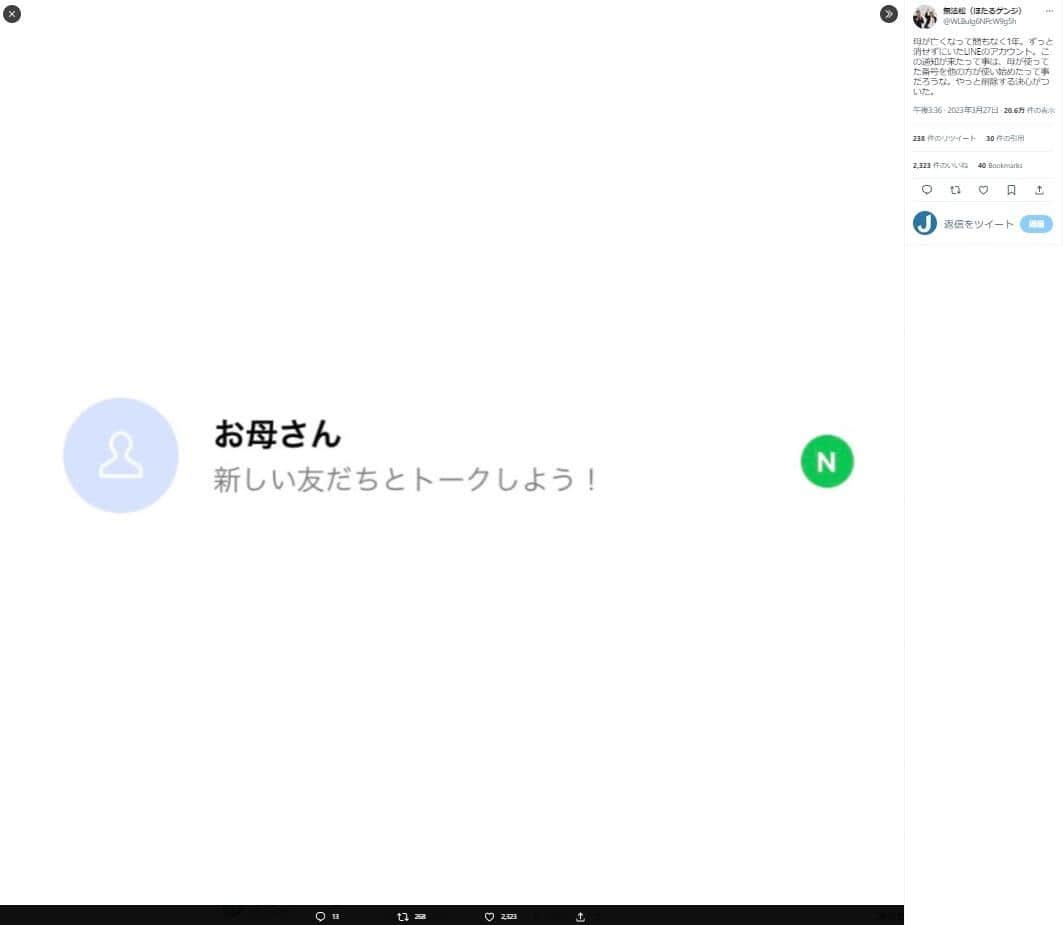Viewport: 1063px width, 925px height.
Task: Toggle the retweet arrows icon in the tweet panel
Action: point(955,190)
